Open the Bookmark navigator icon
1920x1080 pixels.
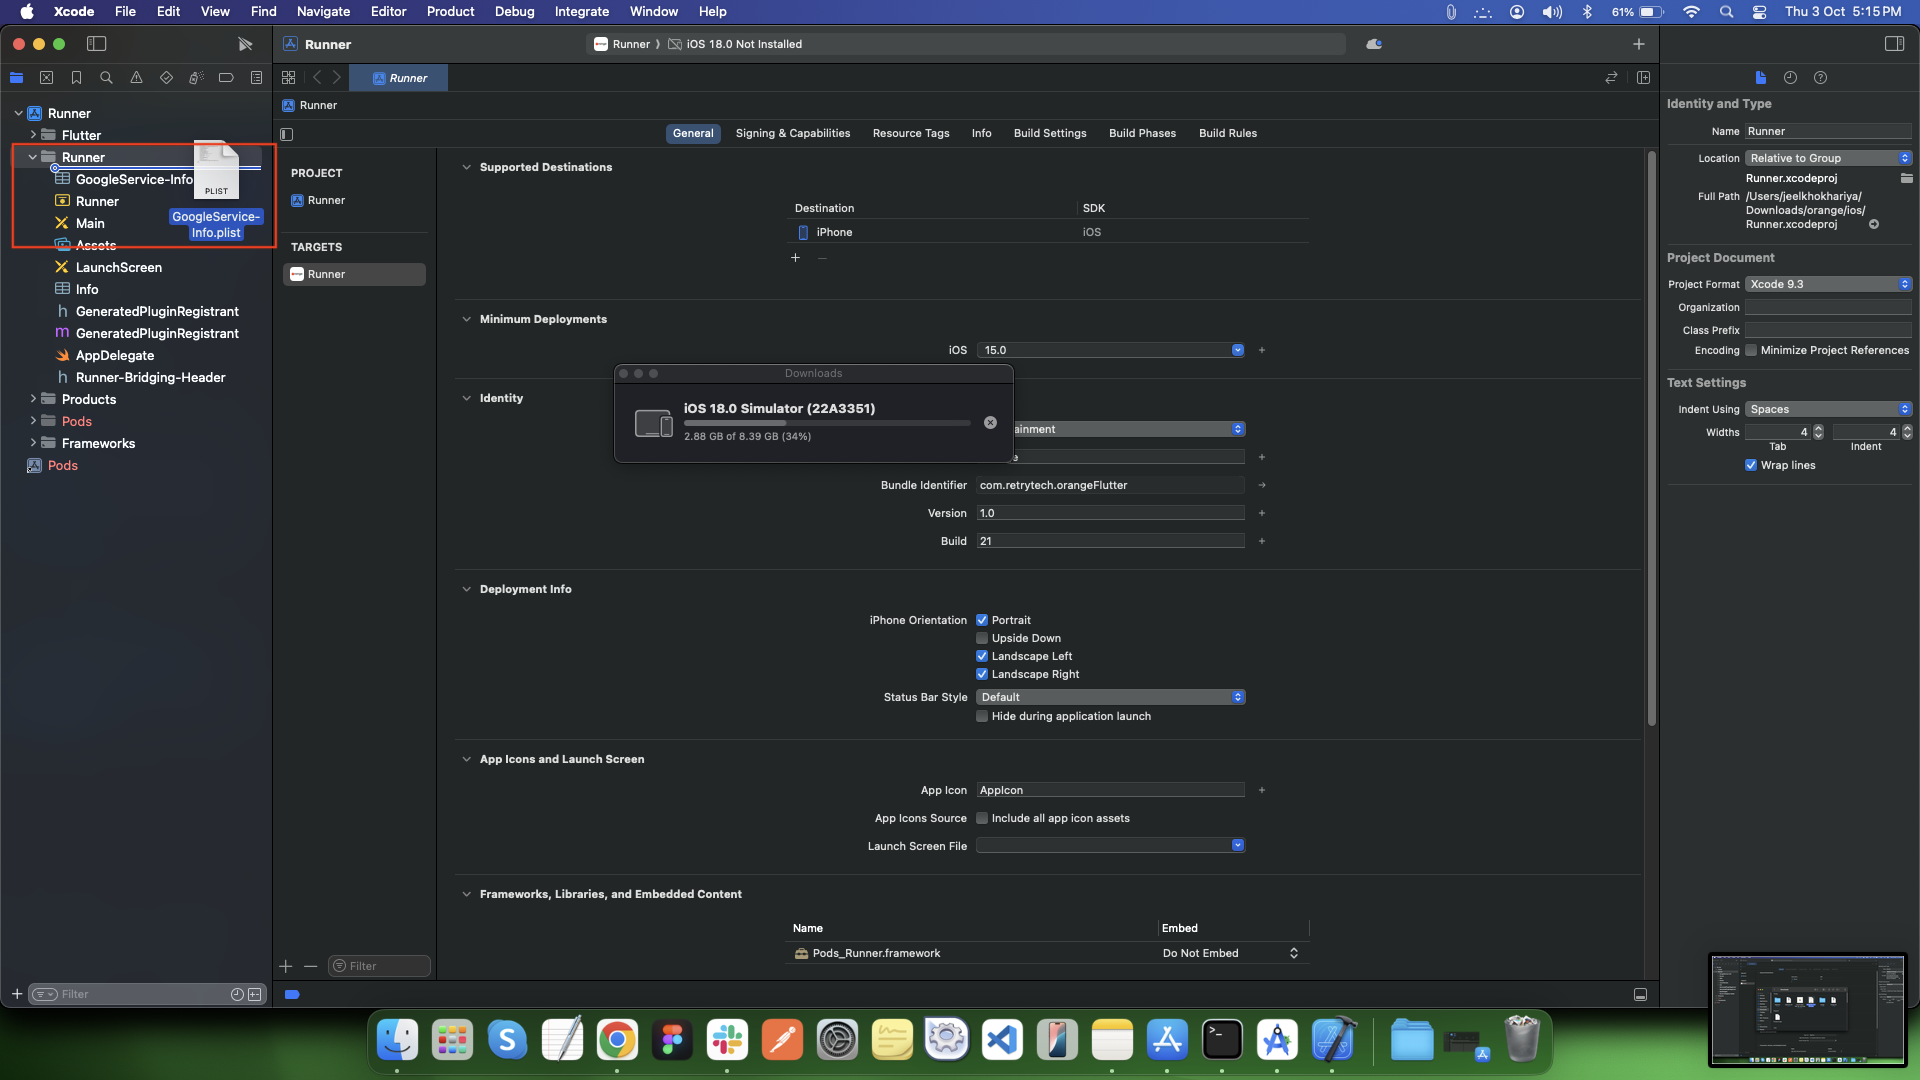pos(76,78)
